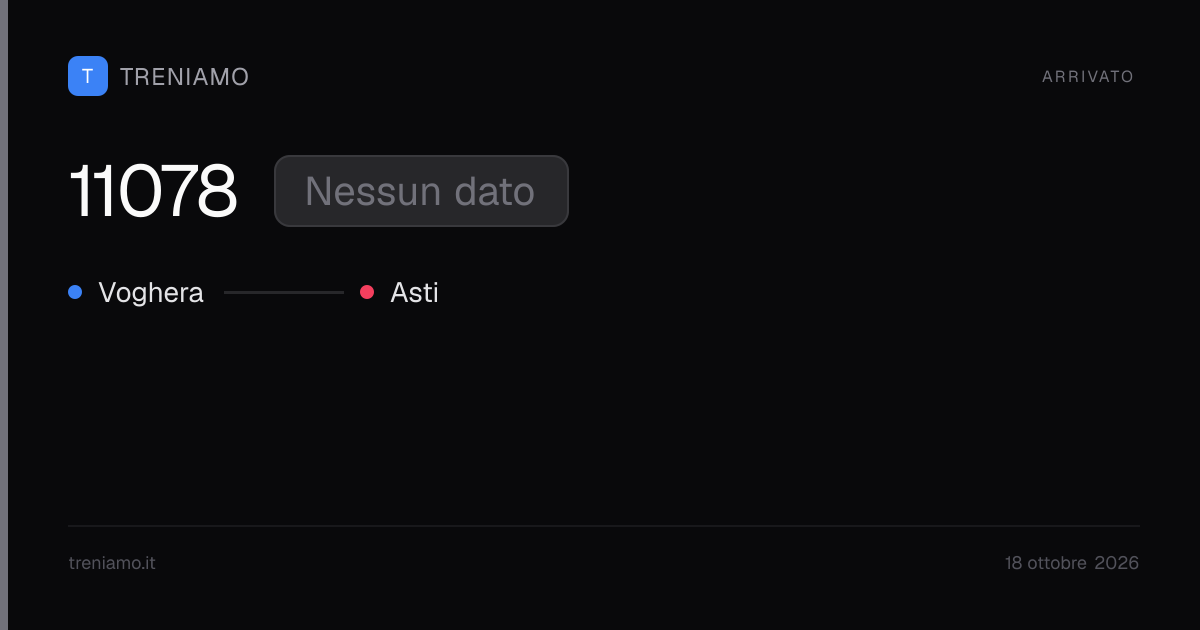Open the treniamo.it footer link
The image size is (1200, 630).
(x=112, y=563)
